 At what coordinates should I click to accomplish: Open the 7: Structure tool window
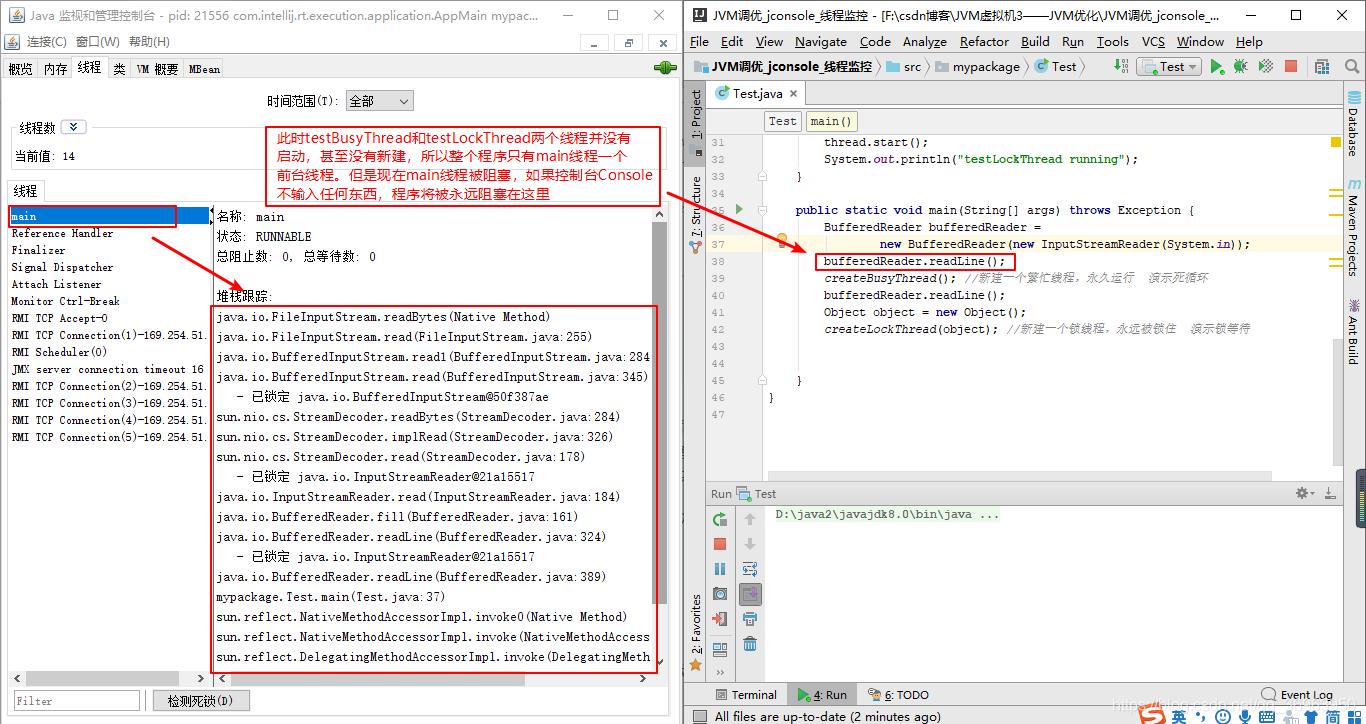(696, 215)
